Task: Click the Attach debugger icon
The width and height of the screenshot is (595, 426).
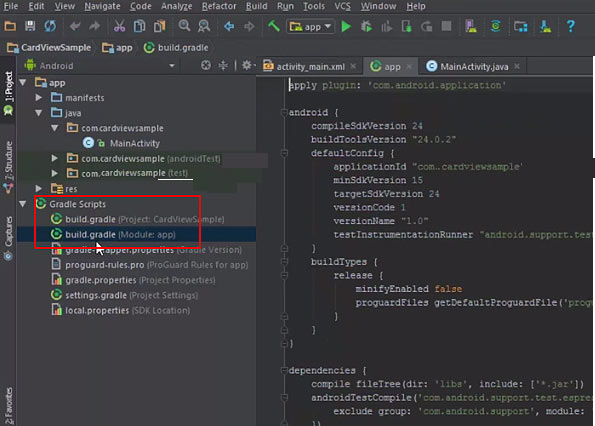Action: pos(406,27)
